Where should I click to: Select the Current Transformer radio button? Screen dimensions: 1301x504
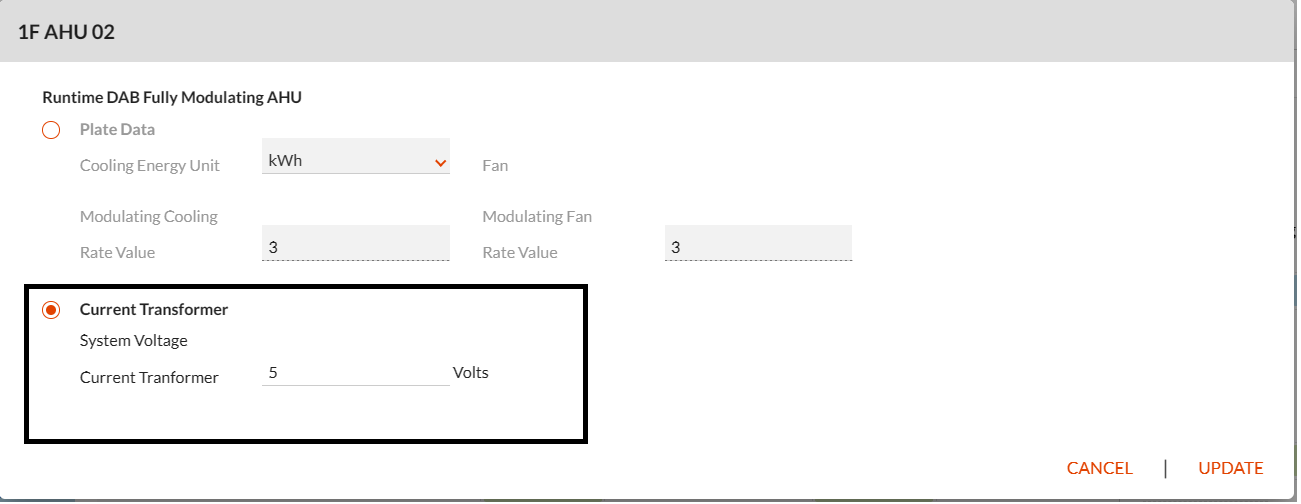tap(51, 310)
